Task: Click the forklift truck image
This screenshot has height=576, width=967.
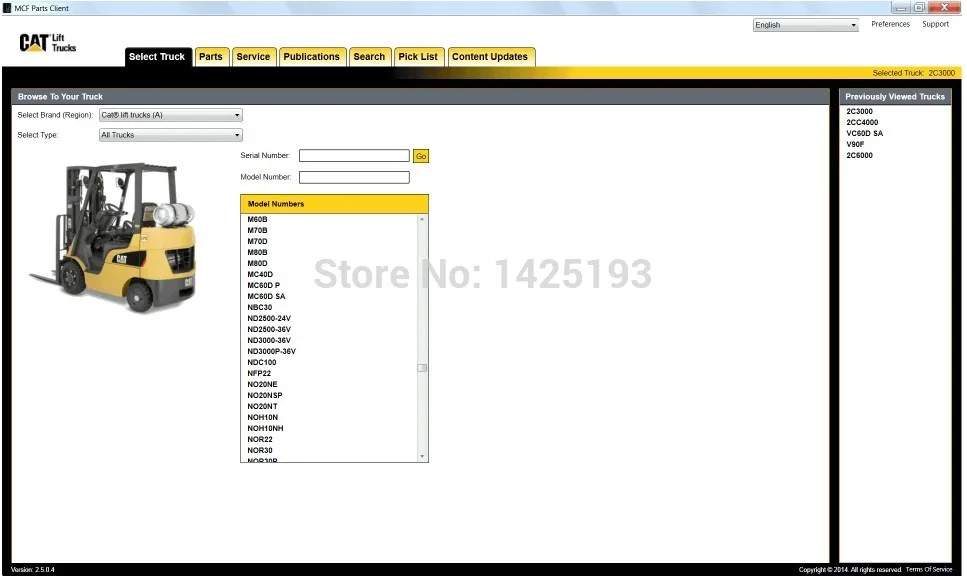Action: click(114, 237)
